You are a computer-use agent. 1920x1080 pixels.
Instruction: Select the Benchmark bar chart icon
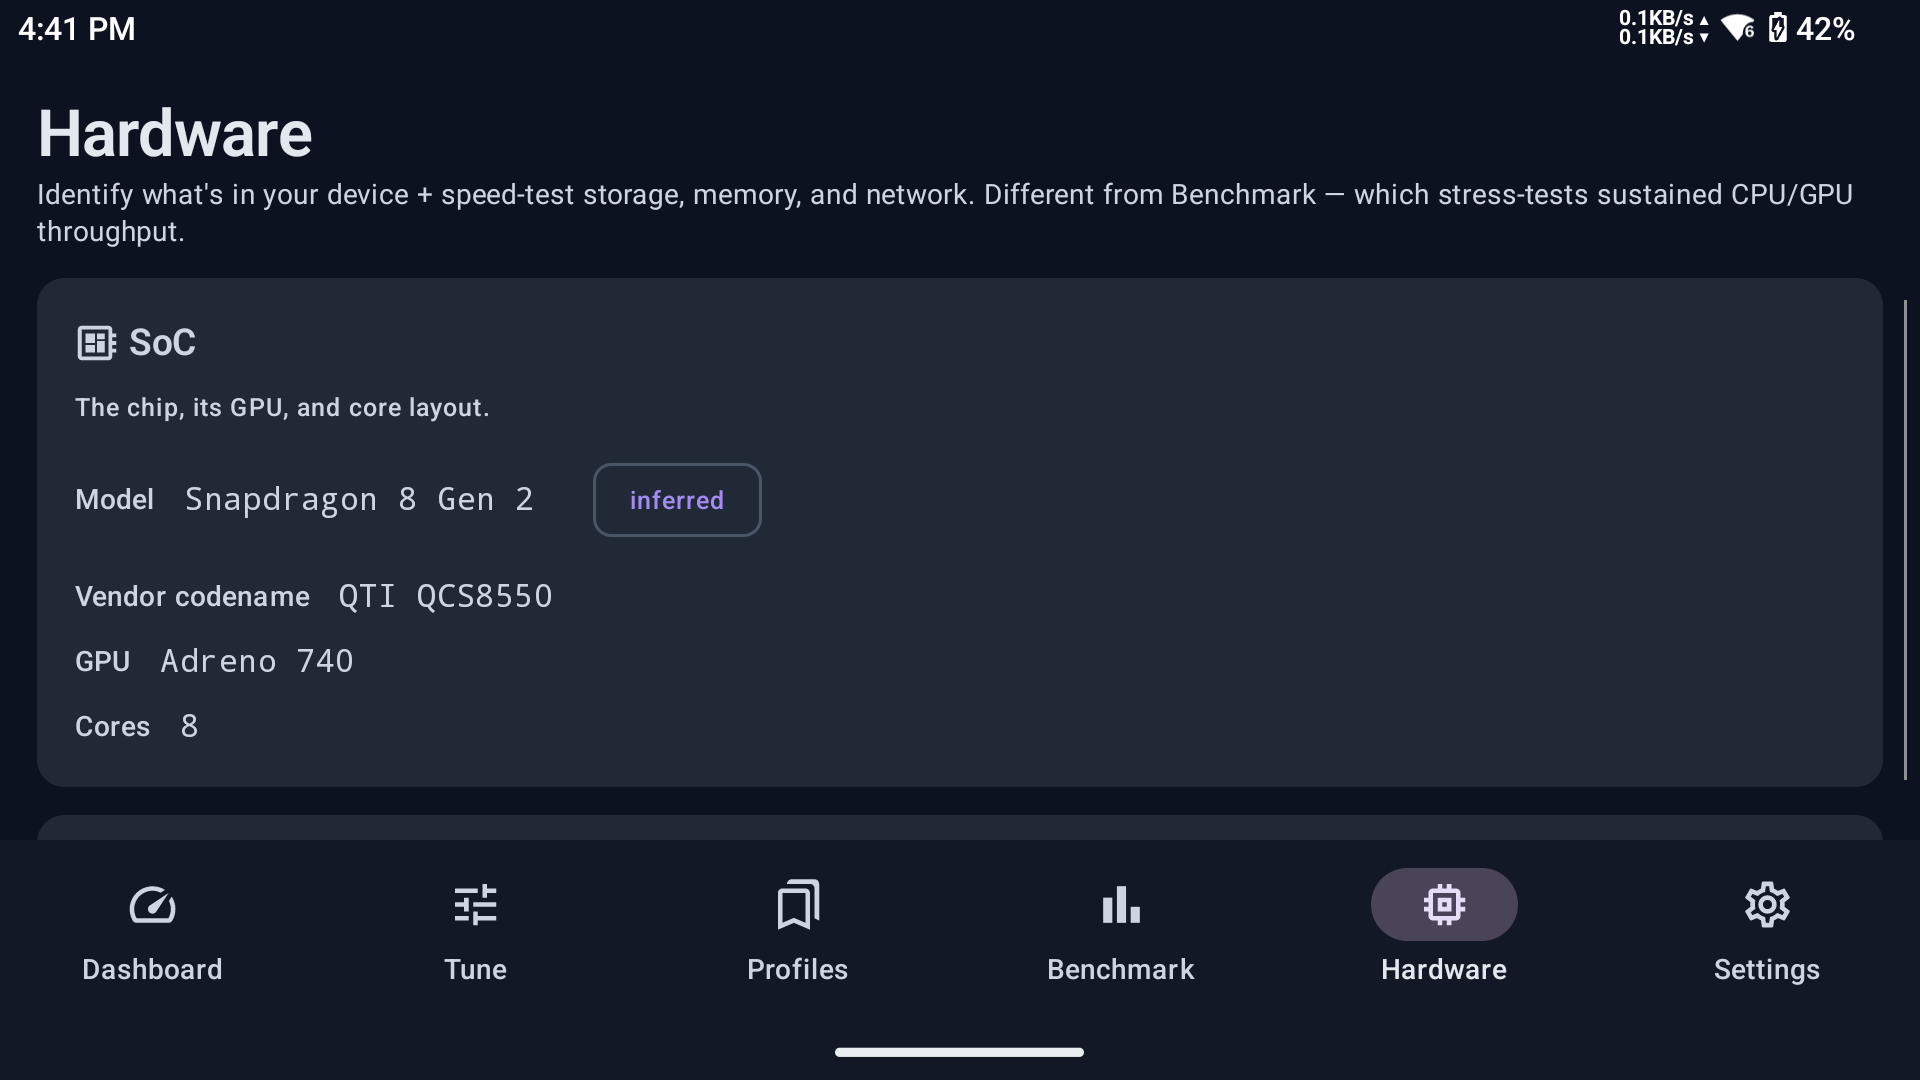(1121, 905)
